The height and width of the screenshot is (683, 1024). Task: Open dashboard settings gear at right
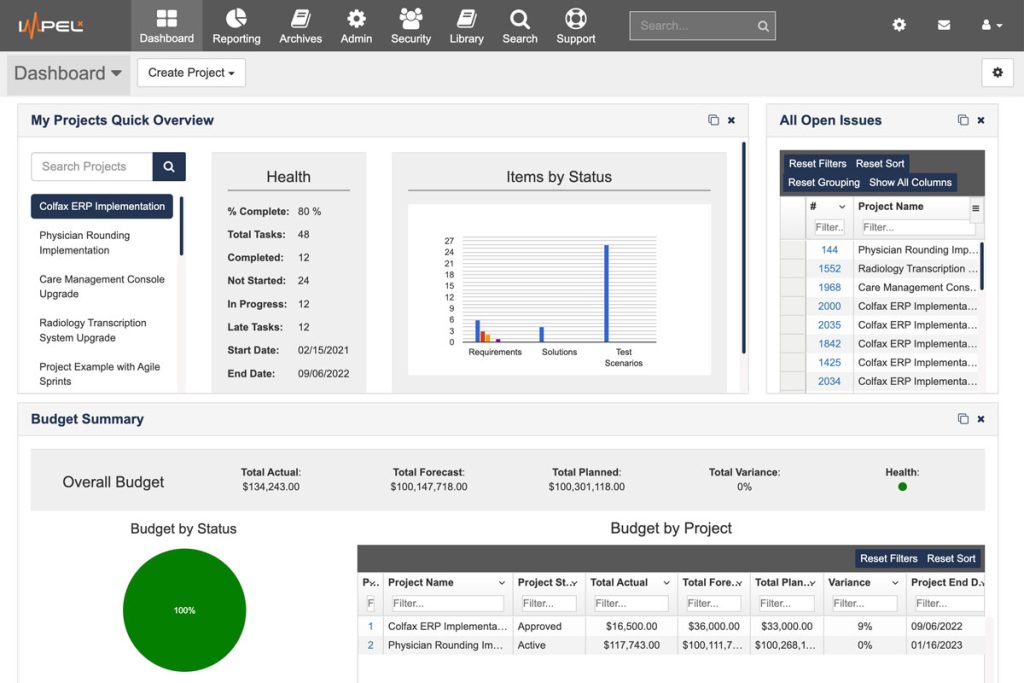[996, 72]
